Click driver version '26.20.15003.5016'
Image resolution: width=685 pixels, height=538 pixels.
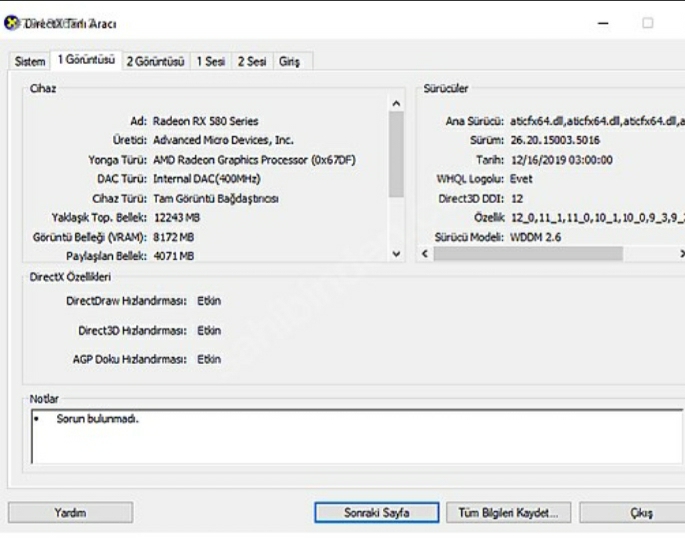555,140
